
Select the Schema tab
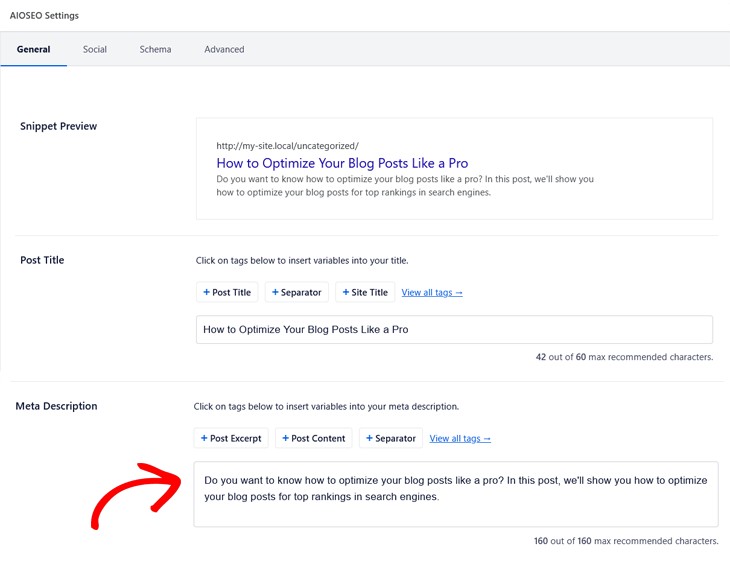[x=155, y=49]
